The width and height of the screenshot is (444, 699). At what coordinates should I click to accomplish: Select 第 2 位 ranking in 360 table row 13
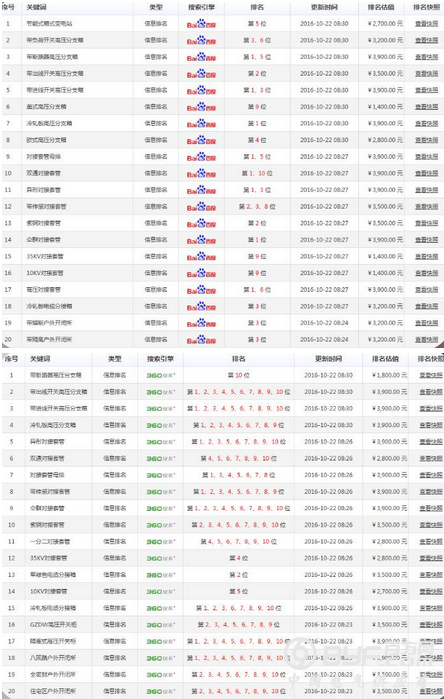click(238, 575)
